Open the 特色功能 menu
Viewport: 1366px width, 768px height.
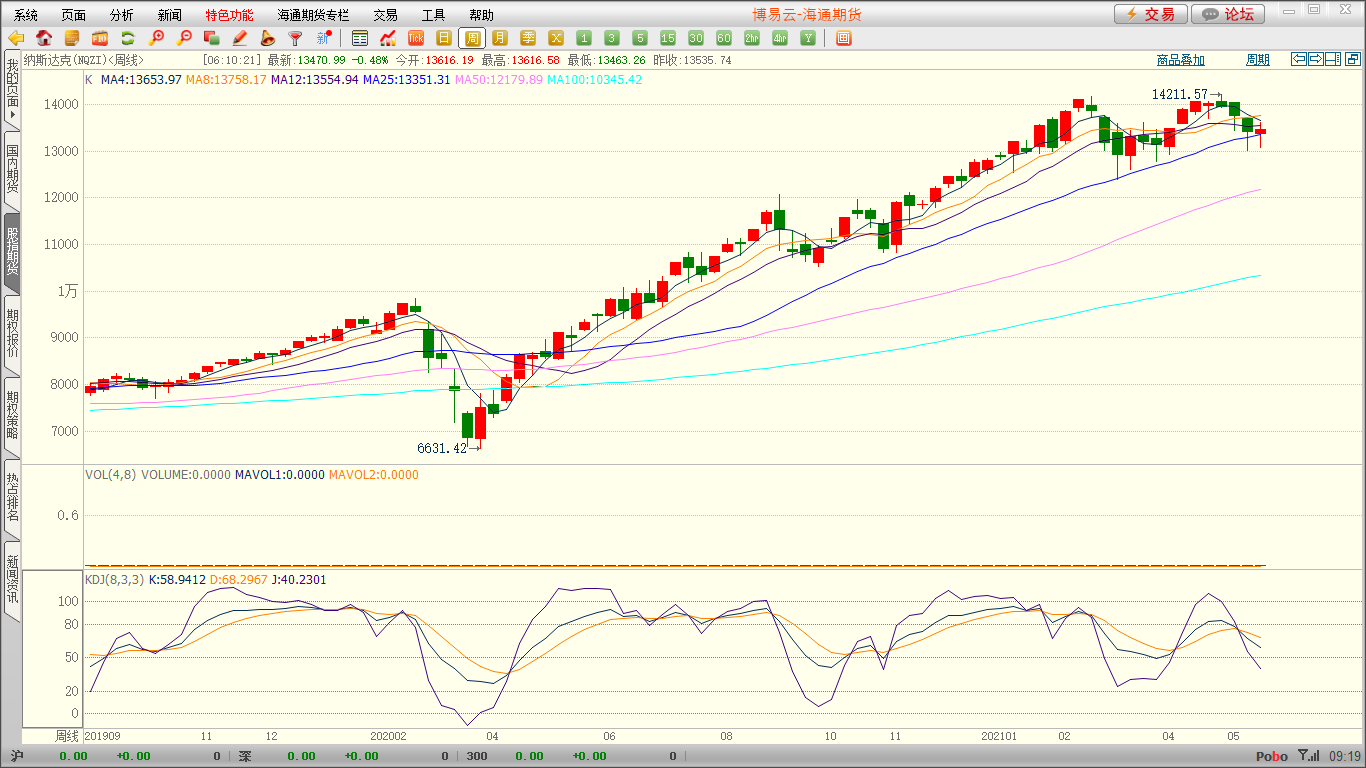pos(230,15)
